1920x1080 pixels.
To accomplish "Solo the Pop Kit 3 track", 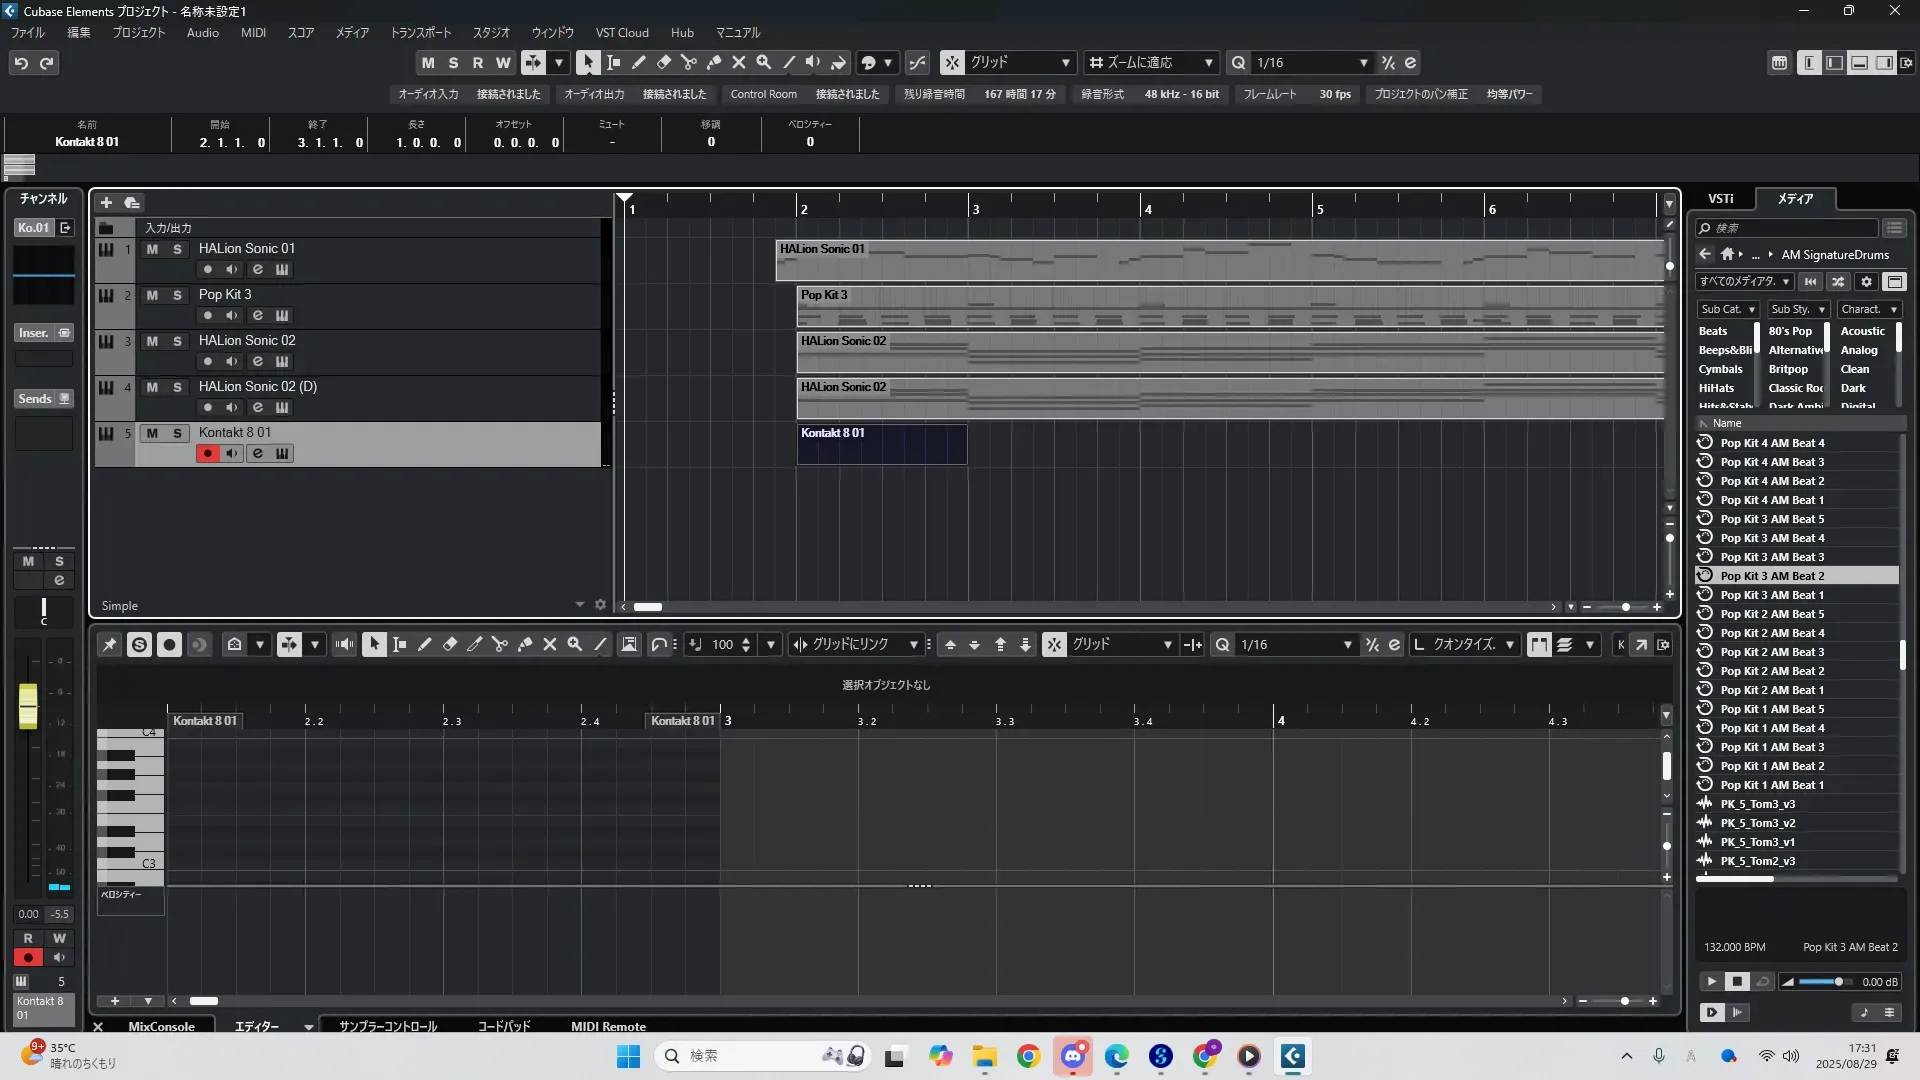I will pos(177,295).
